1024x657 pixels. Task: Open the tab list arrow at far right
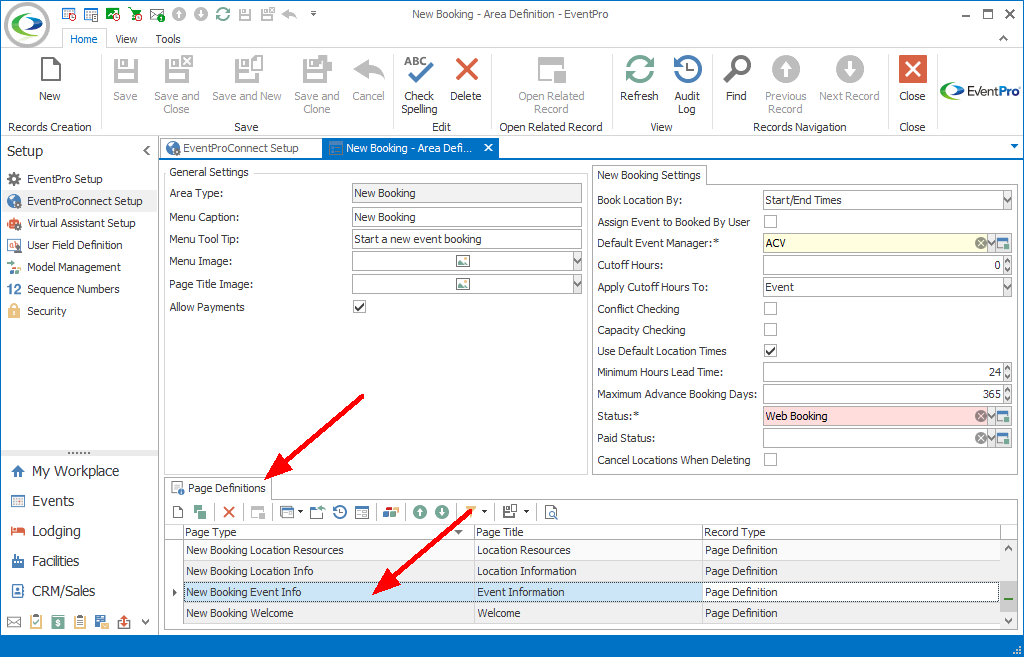(x=1014, y=147)
